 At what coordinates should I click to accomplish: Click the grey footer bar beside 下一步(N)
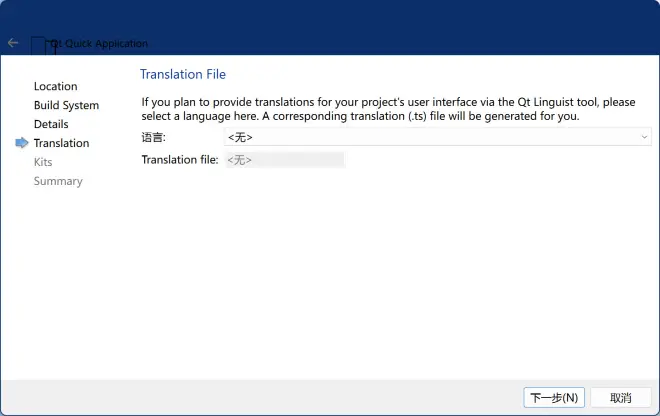coord(261,397)
